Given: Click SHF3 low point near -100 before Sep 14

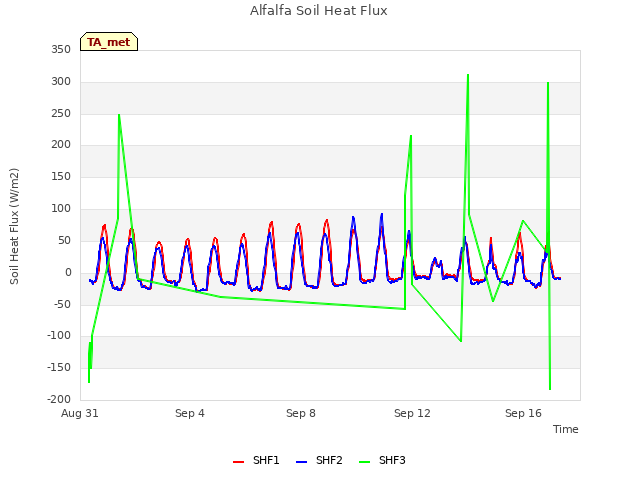Looking at the screenshot, I should click(461, 341).
